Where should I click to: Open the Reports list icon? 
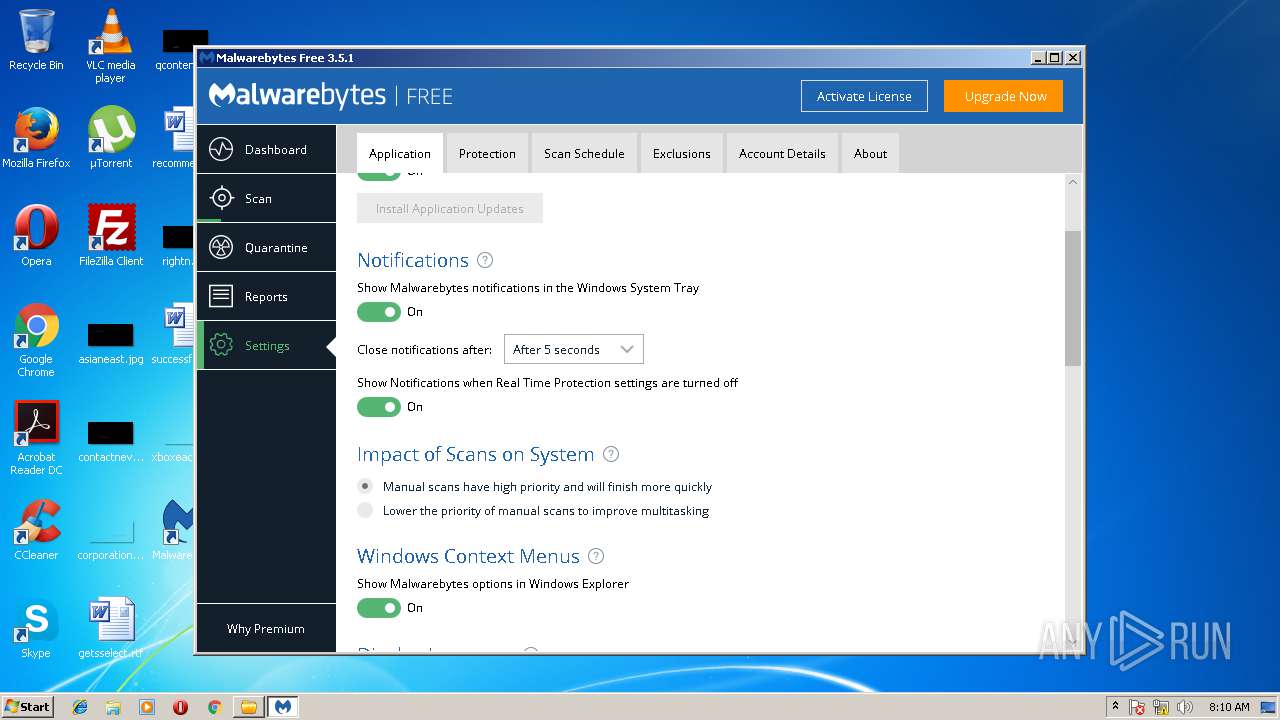(x=221, y=297)
